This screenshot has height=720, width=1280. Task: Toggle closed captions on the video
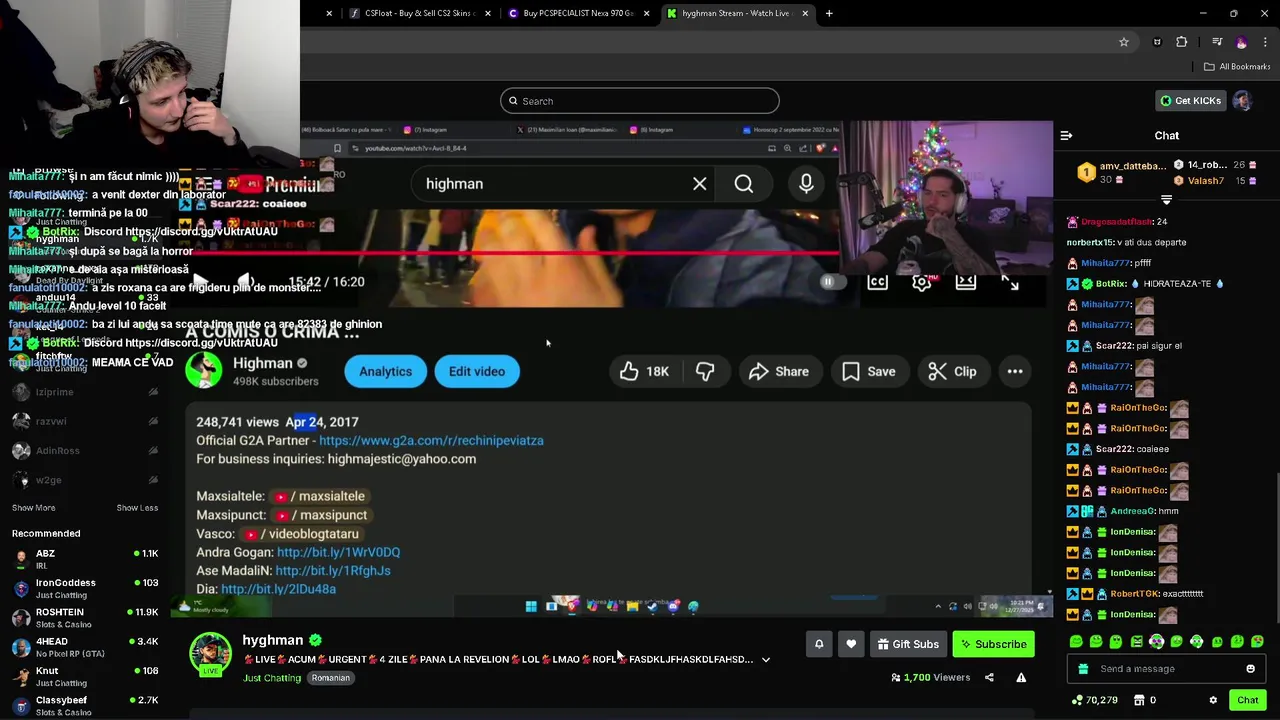coord(877,282)
